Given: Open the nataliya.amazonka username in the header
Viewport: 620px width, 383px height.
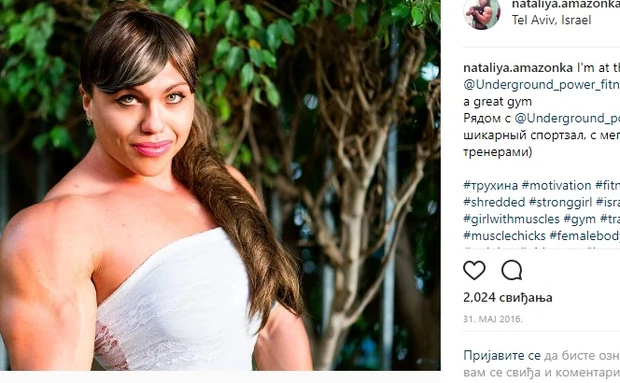Looking at the screenshot, I should (566, 4).
